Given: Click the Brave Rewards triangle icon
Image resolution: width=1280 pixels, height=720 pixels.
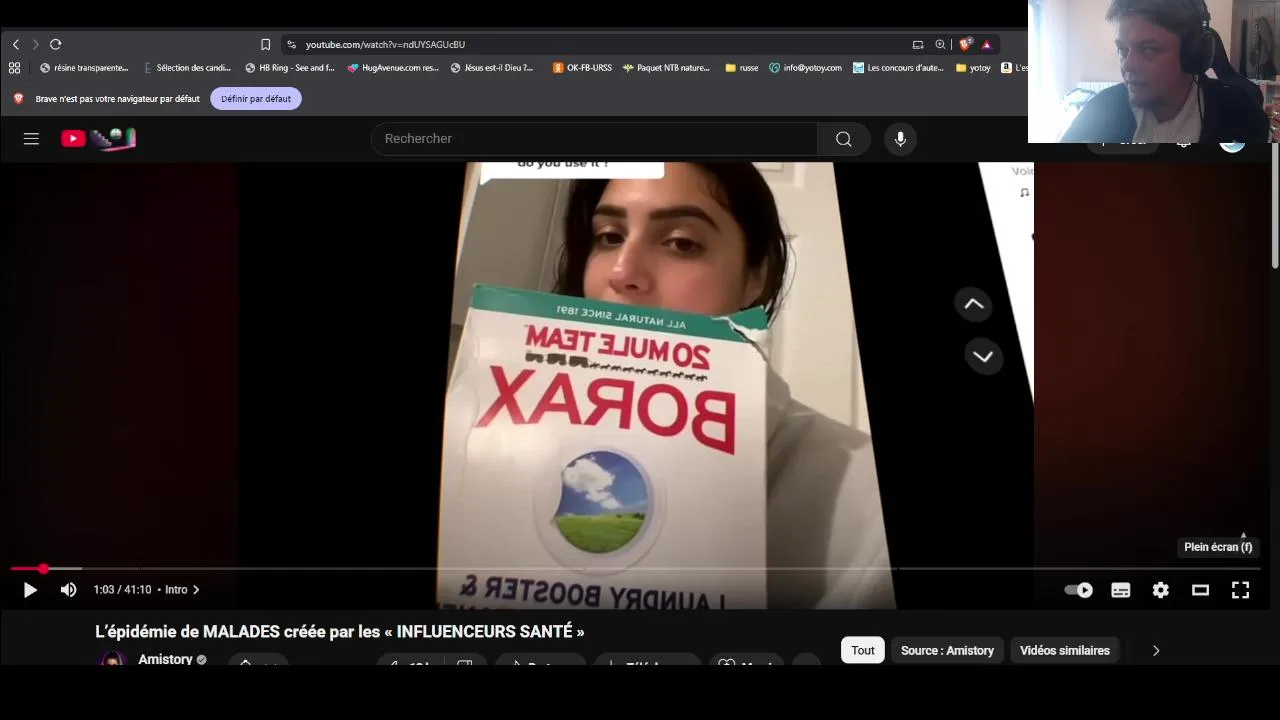Looking at the screenshot, I should (986, 44).
